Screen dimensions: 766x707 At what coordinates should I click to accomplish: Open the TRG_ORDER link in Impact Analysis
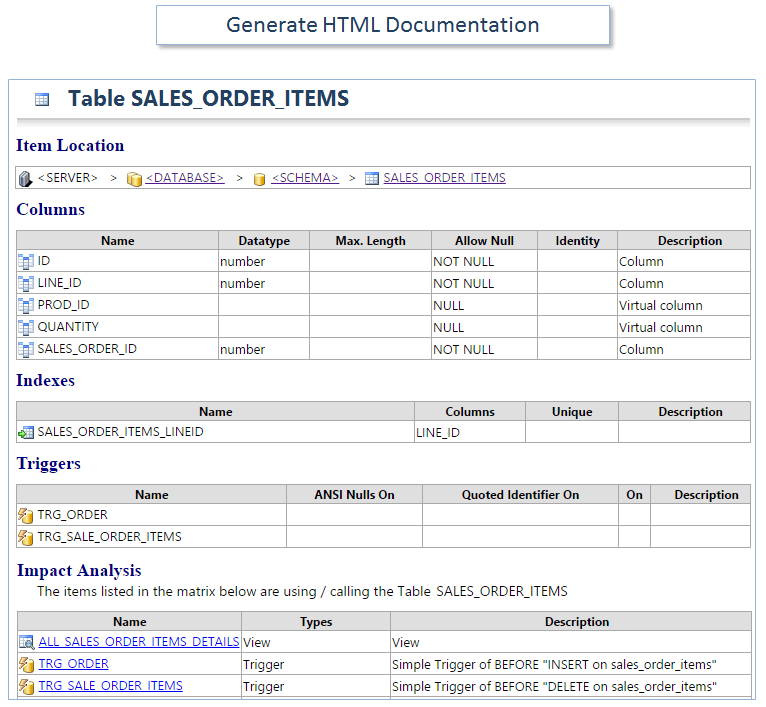73,664
